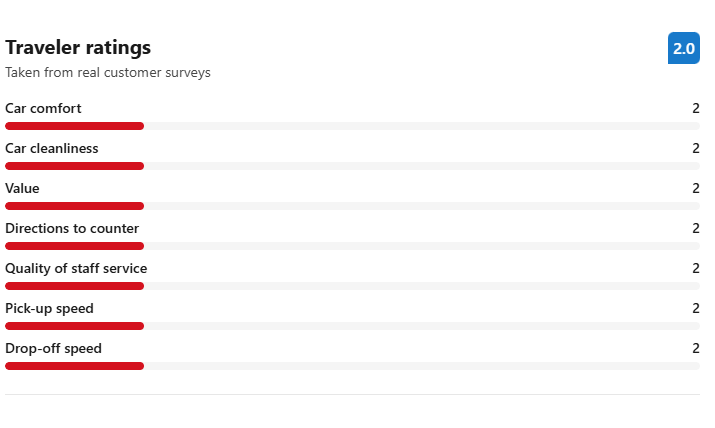Click the 2.0 overall rating badge
The height and width of the screenshot is (428, 715).
click(683, 48)
